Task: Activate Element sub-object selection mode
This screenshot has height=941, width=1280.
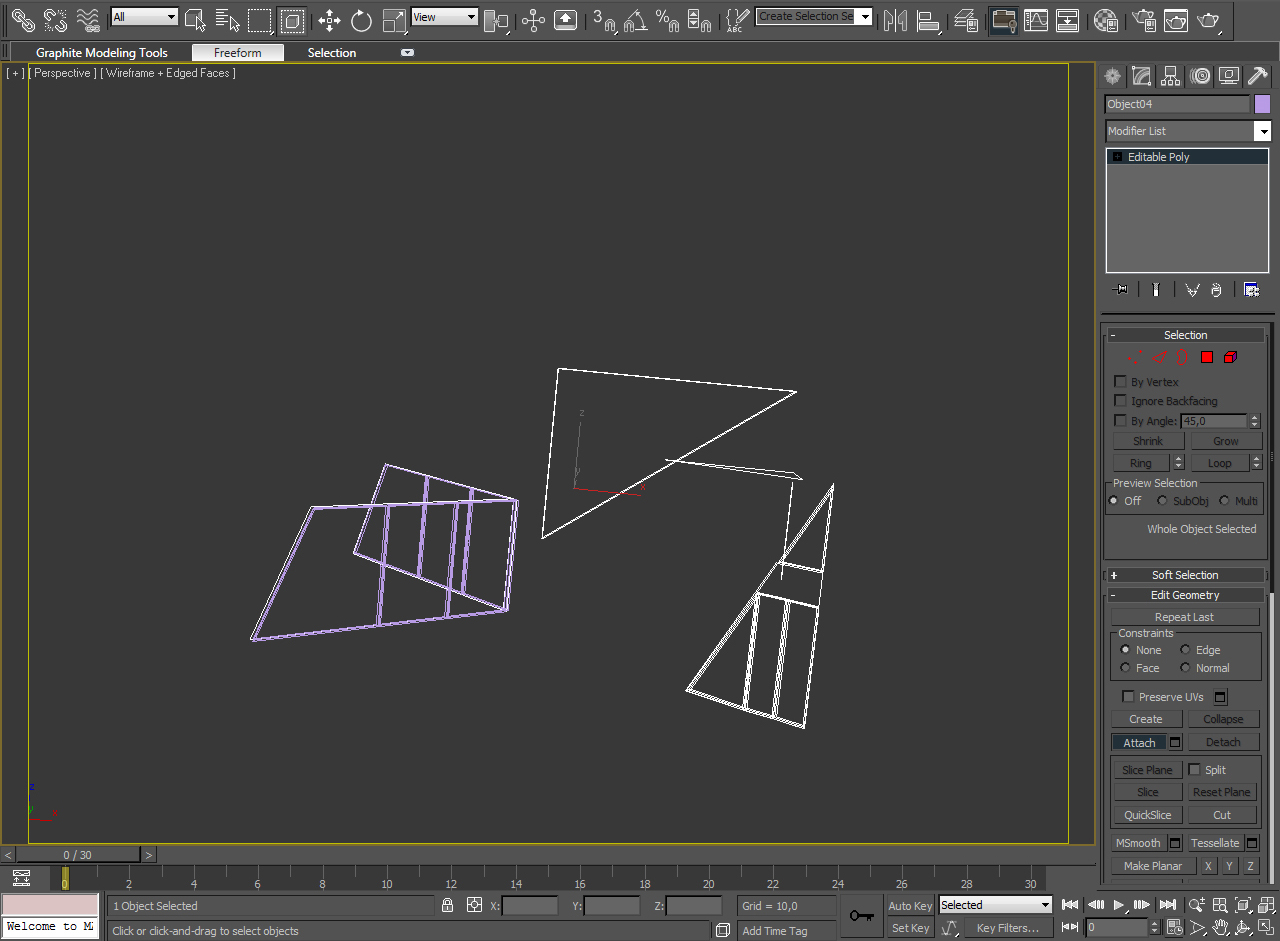Action: (1231, 357)
